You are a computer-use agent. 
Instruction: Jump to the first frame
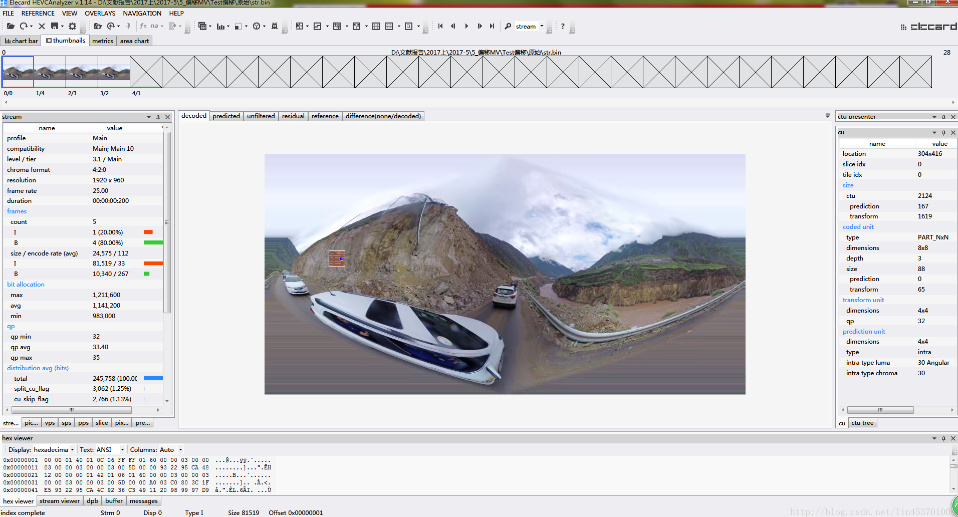click(x=441, y=26)
